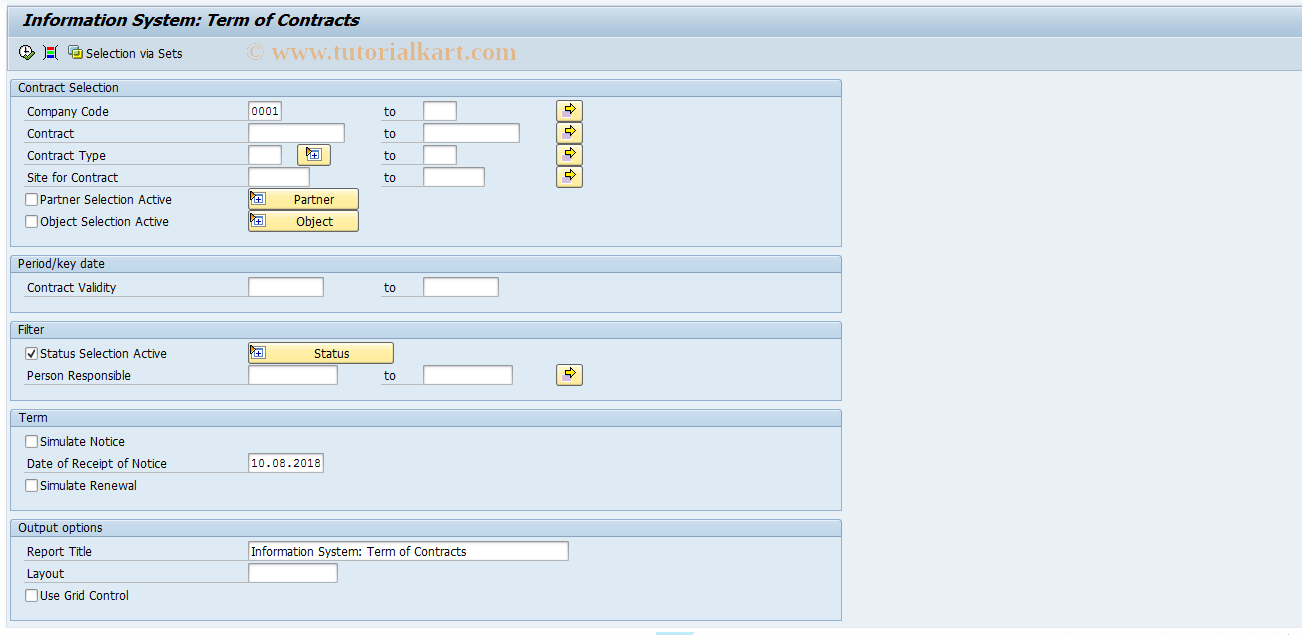This screenshot has height=635, width=1302.
Task: Click the Term group header
Action: (x=426, y=418)
